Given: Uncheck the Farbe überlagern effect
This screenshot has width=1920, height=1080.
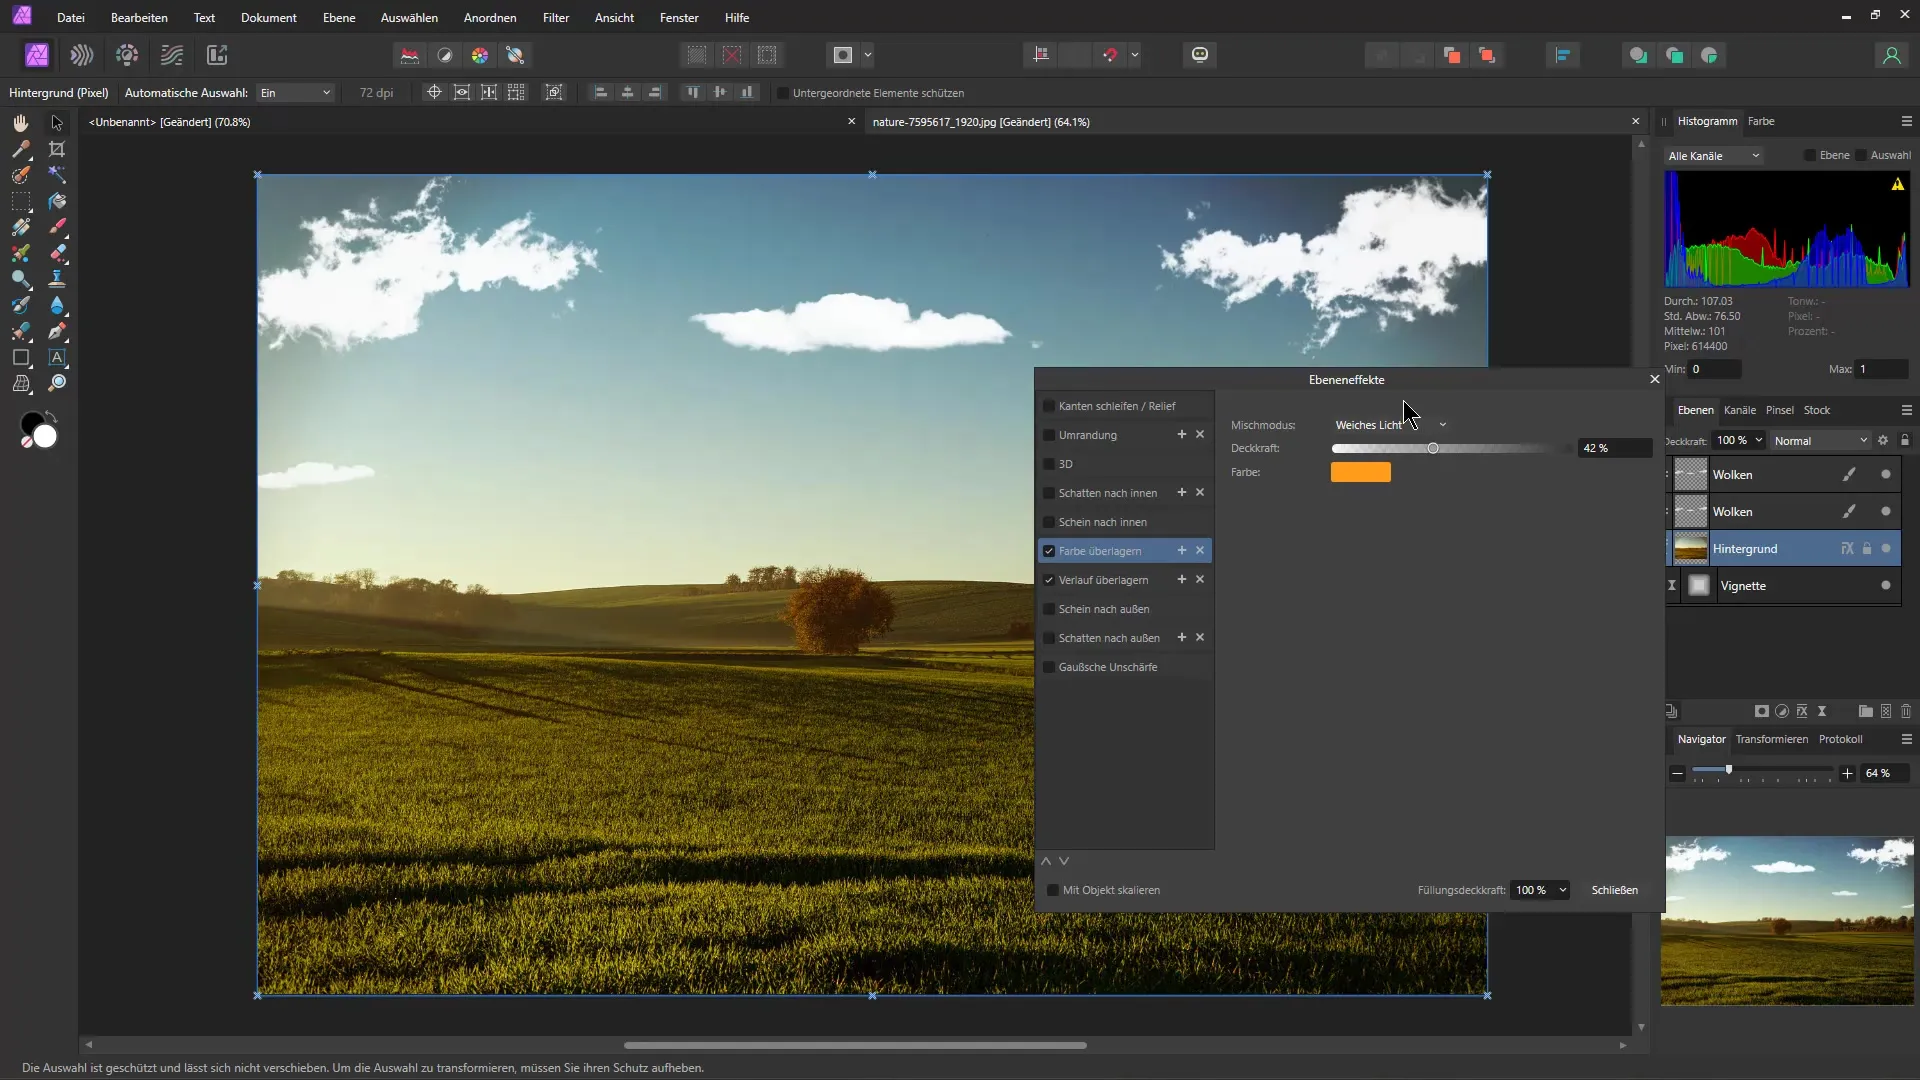Looking at the screenshot, I should [x=1049, y=551].
